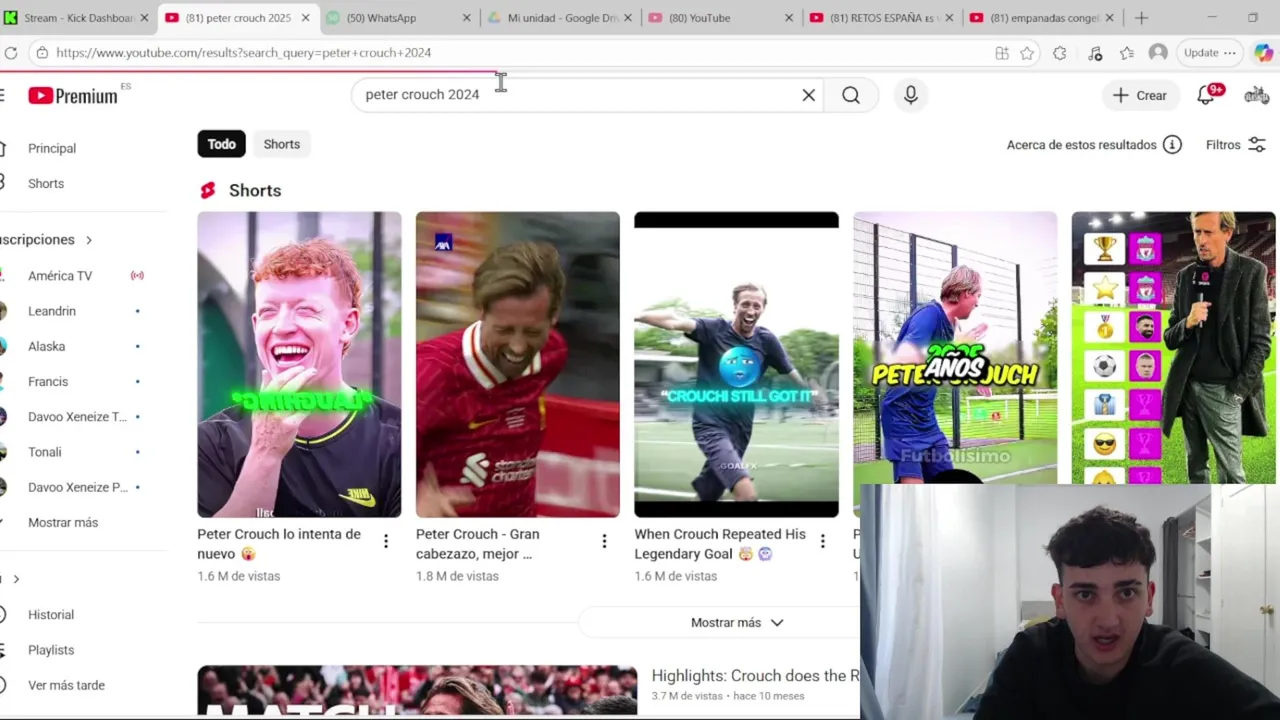Open 'Highlights: Crouch does the R...' video title
This screenshot has height=720, width=1280.
tap(754, 676)
